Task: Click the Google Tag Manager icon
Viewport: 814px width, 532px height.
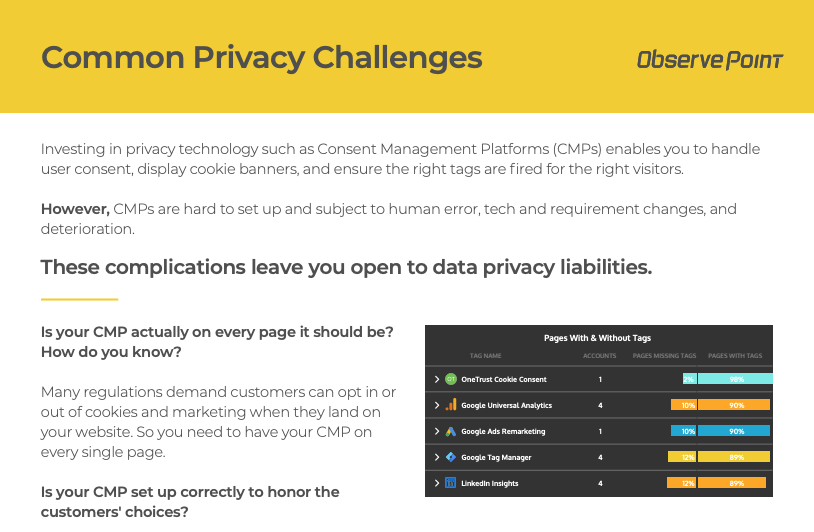Action: (451, 457)
